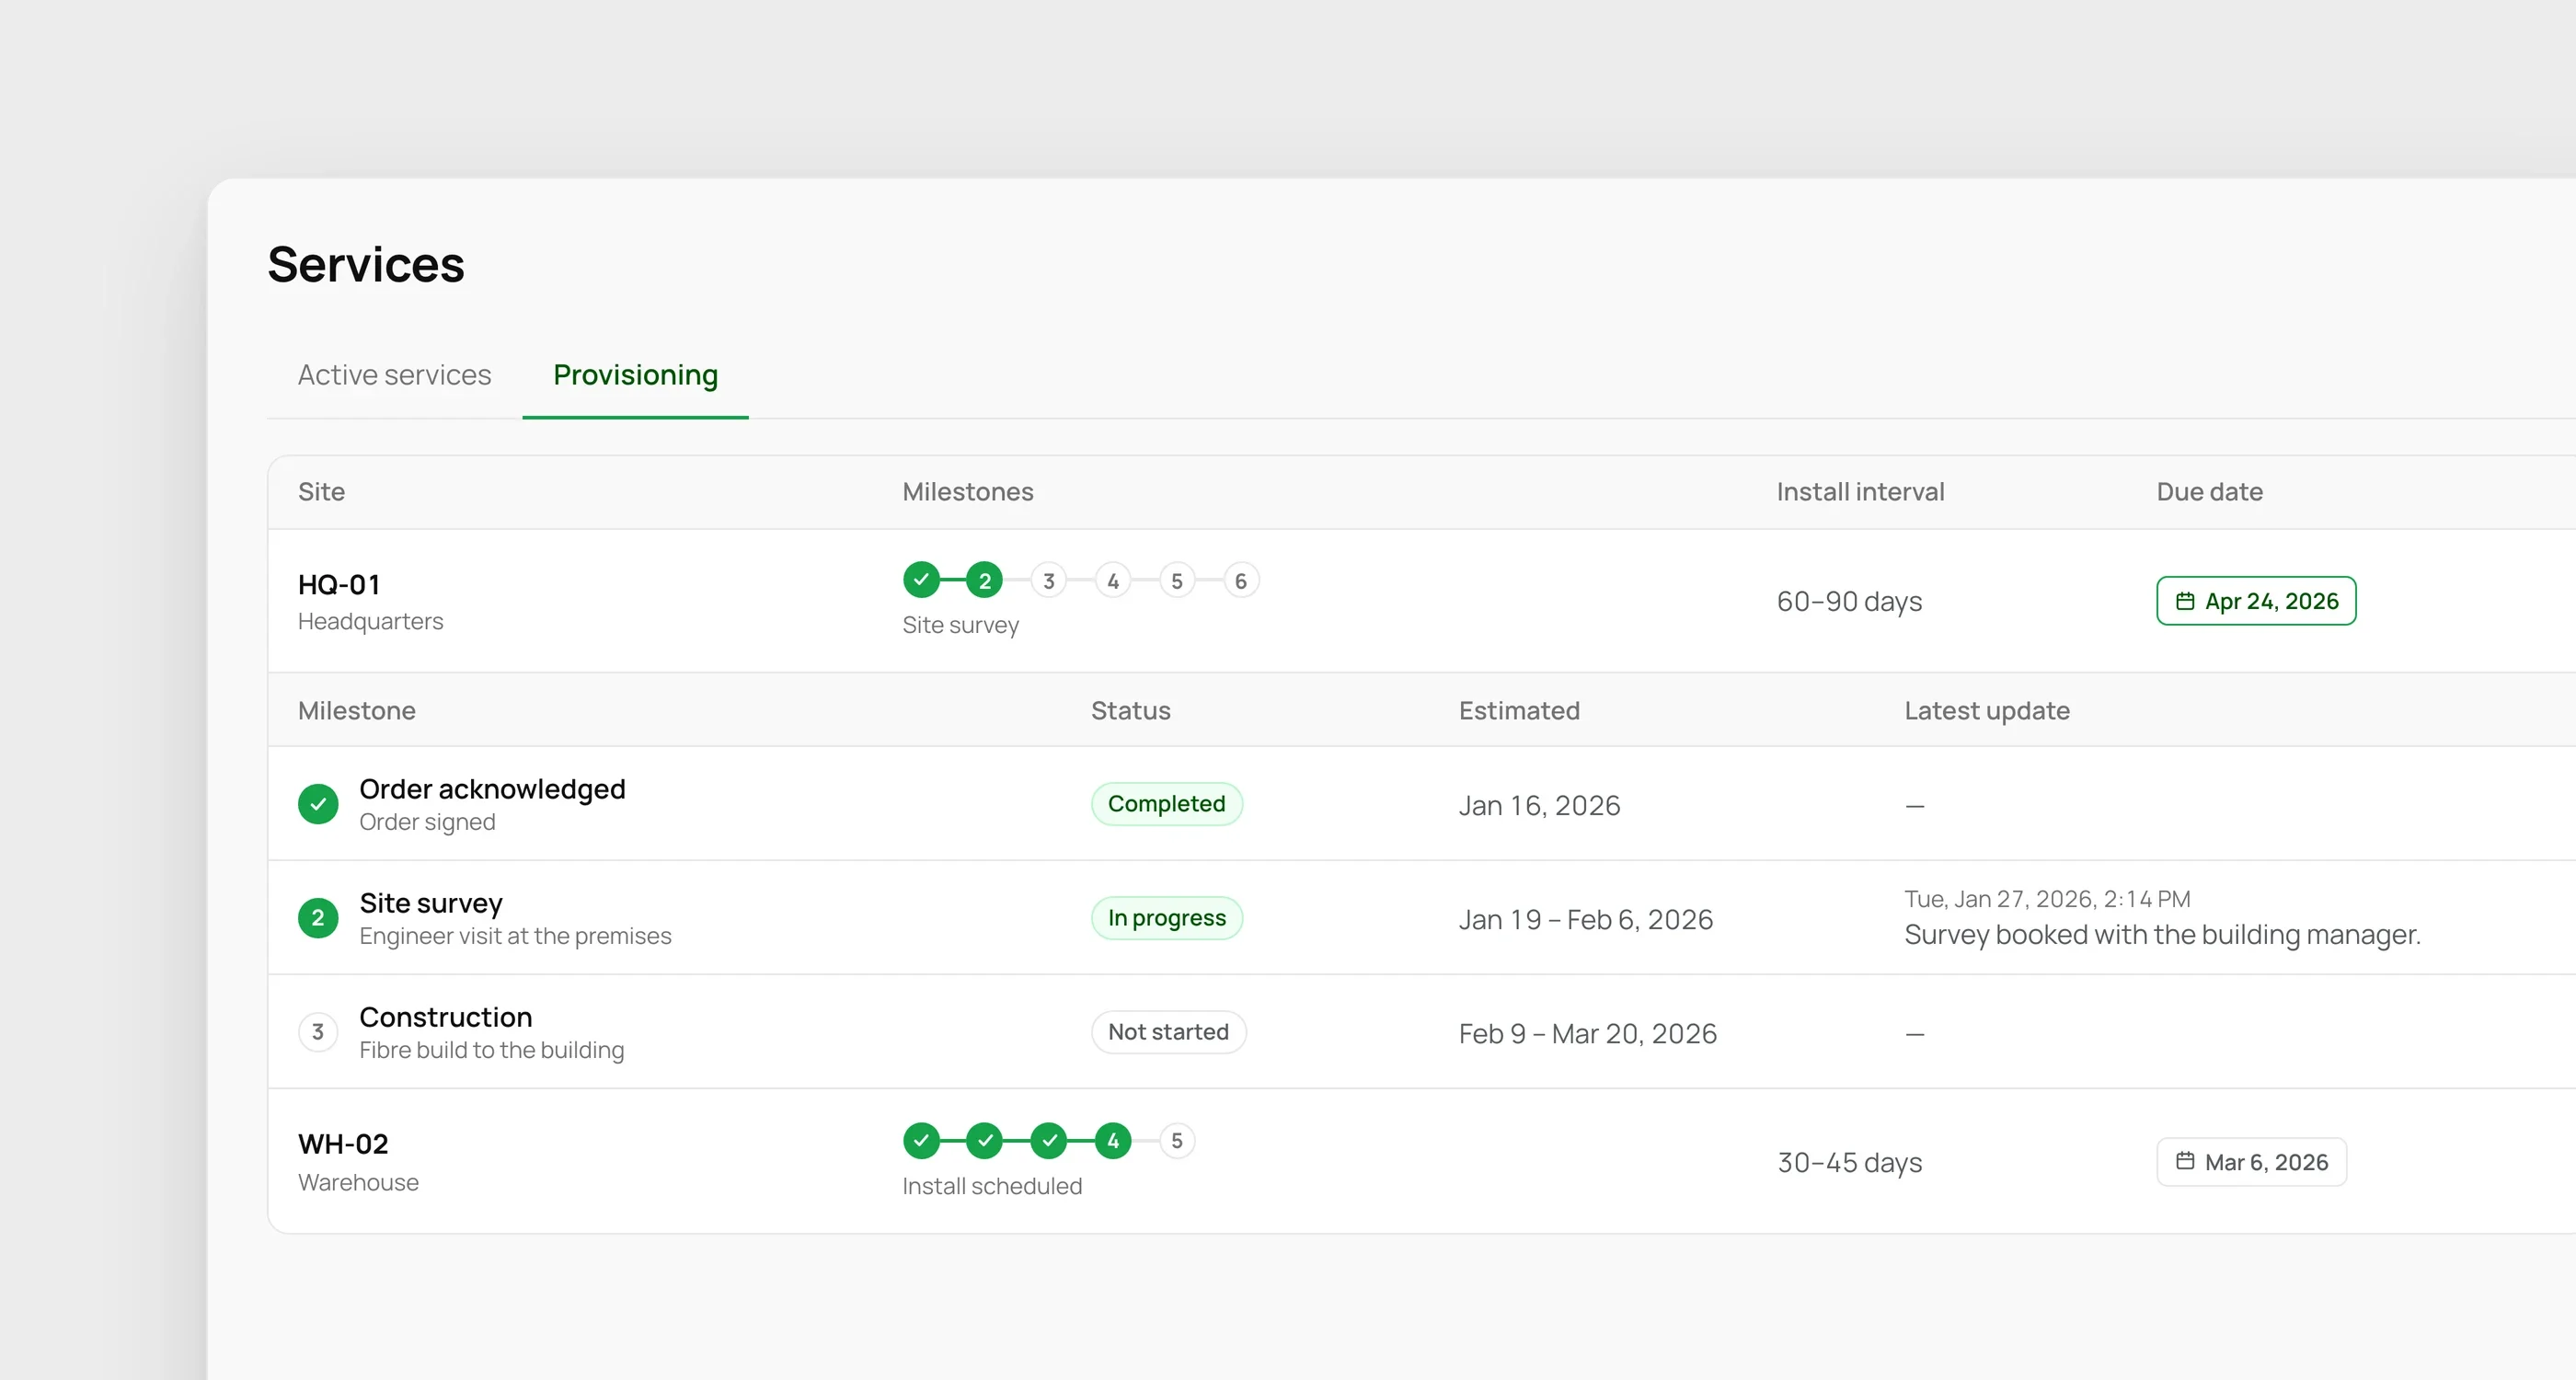The image size is (2576, 1380).
Task: Click the Status column header
Action: (1130, 711)
